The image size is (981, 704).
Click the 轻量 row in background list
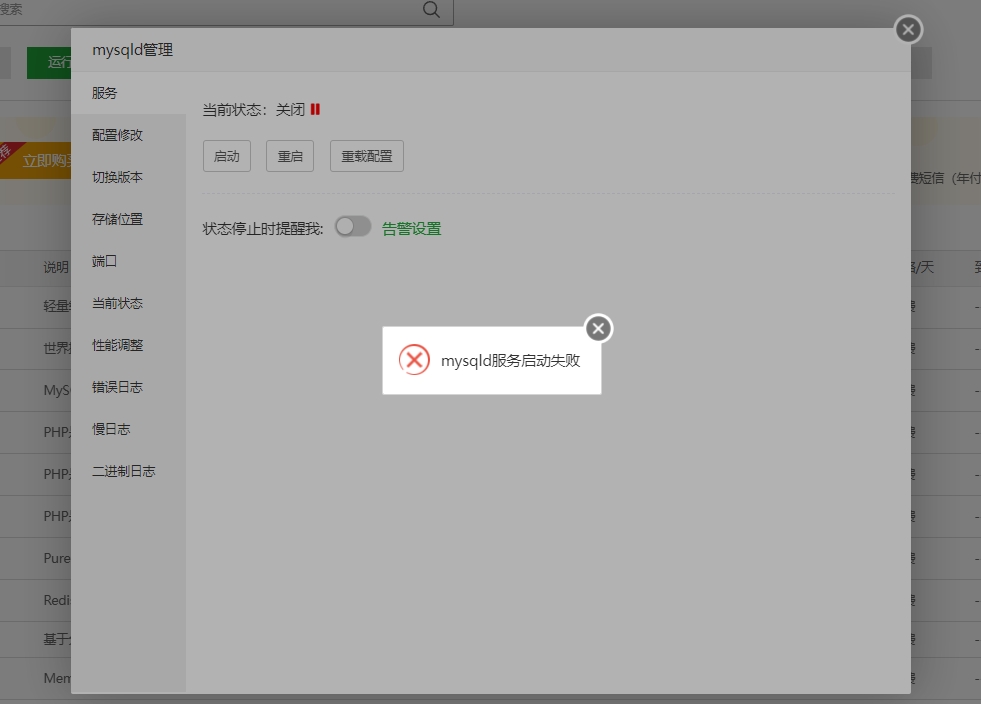point(36,306)
